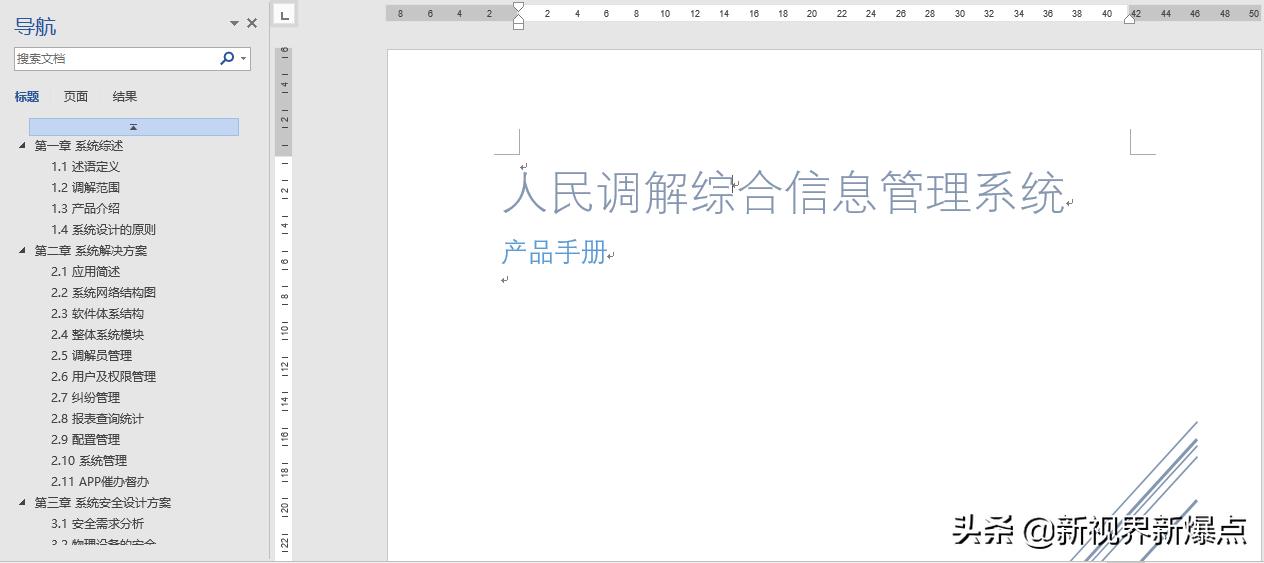
Task: Open navigation pane task options arrow
Action: click(x=235, y=23)
